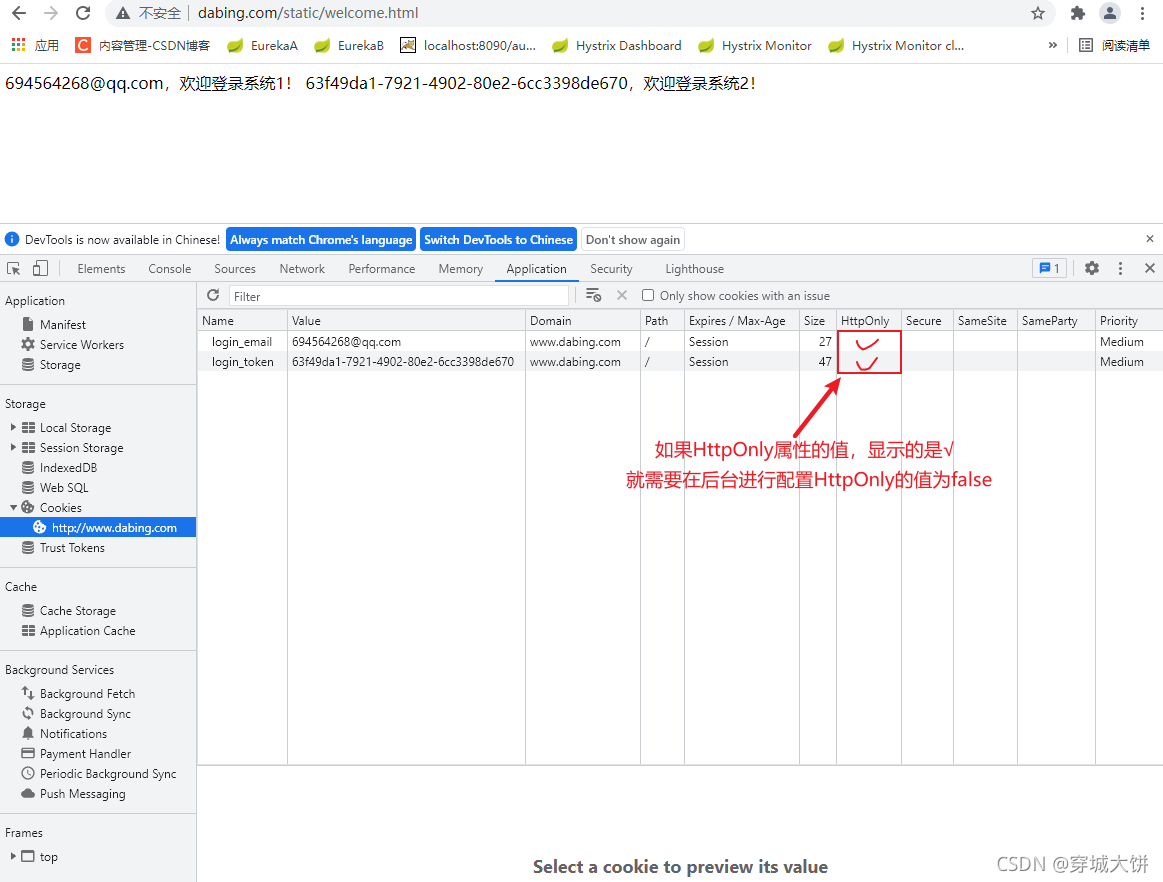Image resolution: width=1163 pixels, height=882 pixels.
Task: Expand the top frame node
Action: 13,856
